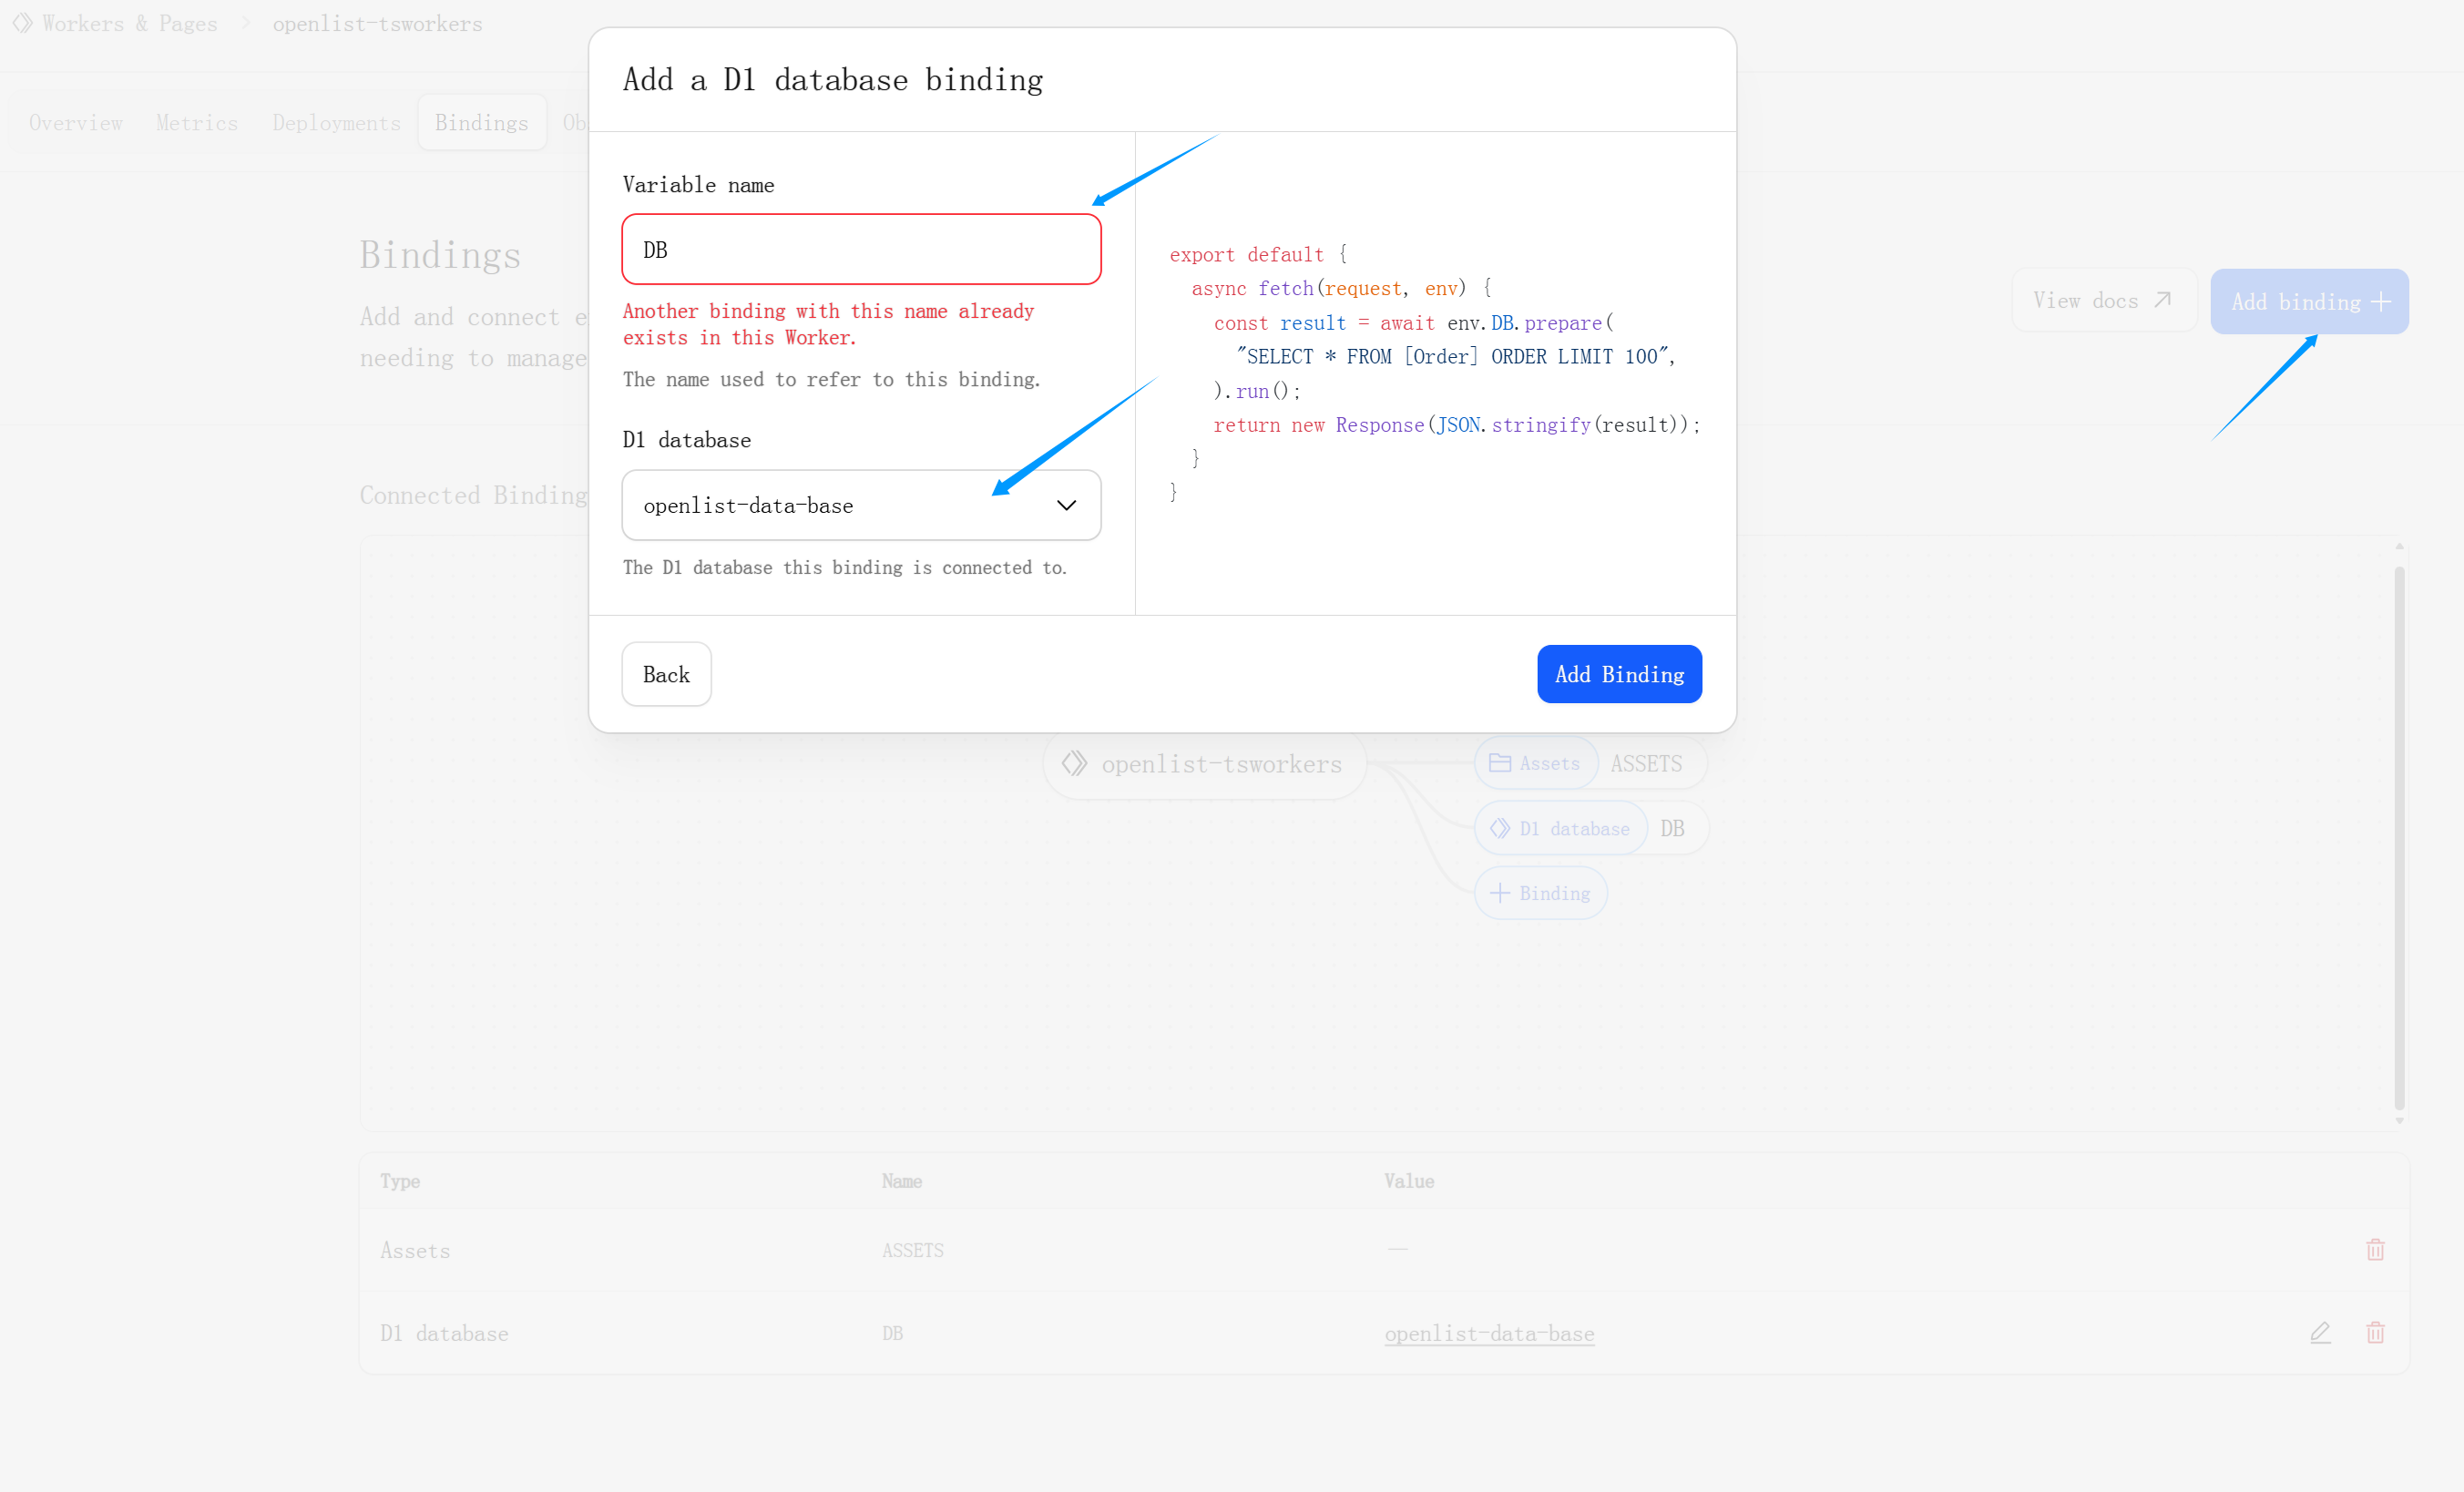The image size is (2464, 1492).
Task: Click the ASSETS name cell in the table
Action: point(912,1250)
